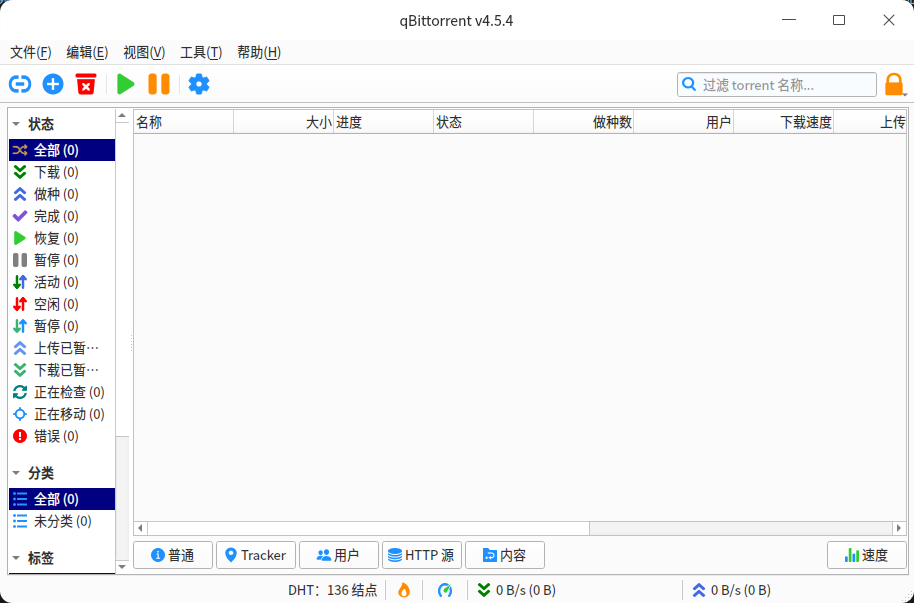Click the sidebar scroll up arrow
914x603 pixels.
pos(122,115)
